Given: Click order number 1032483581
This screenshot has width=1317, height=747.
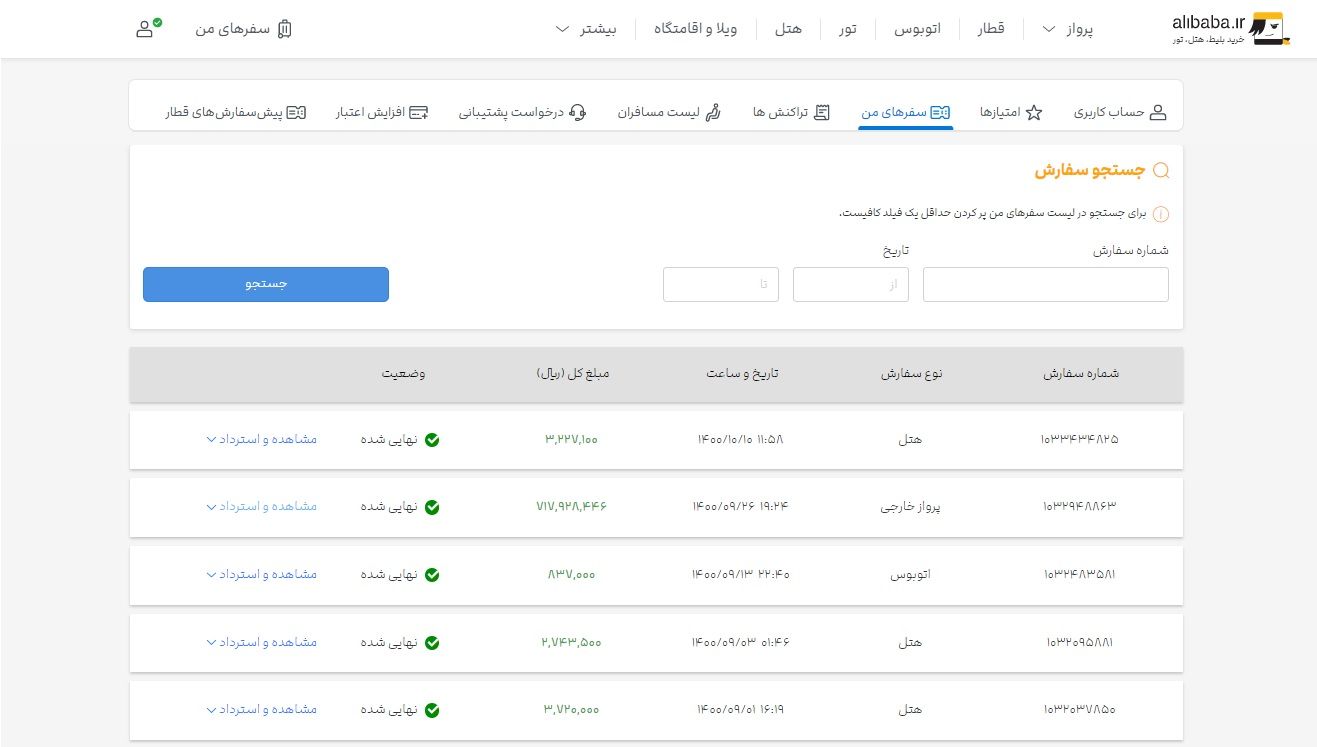Looking at the screenshot, I should pyautogui.click(x=1080, y=574).
